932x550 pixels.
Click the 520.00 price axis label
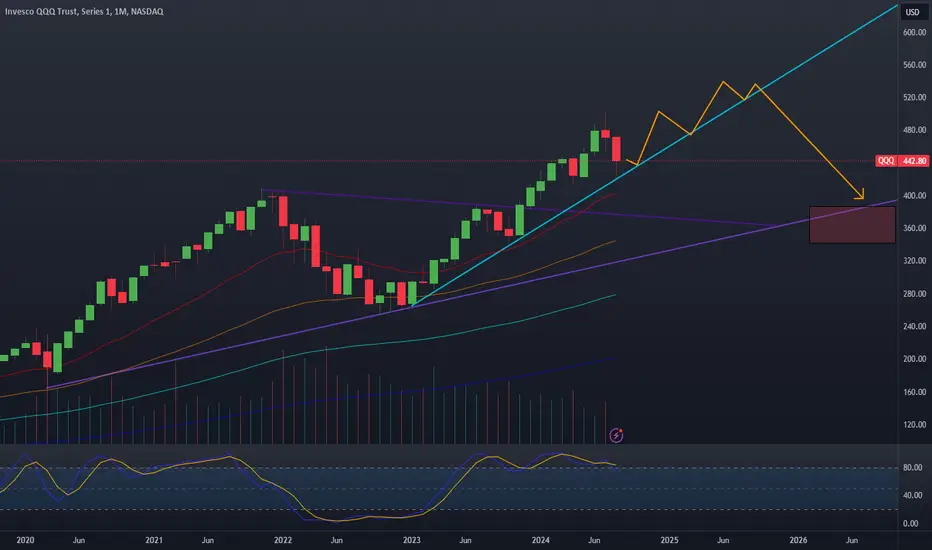point(914,98)
